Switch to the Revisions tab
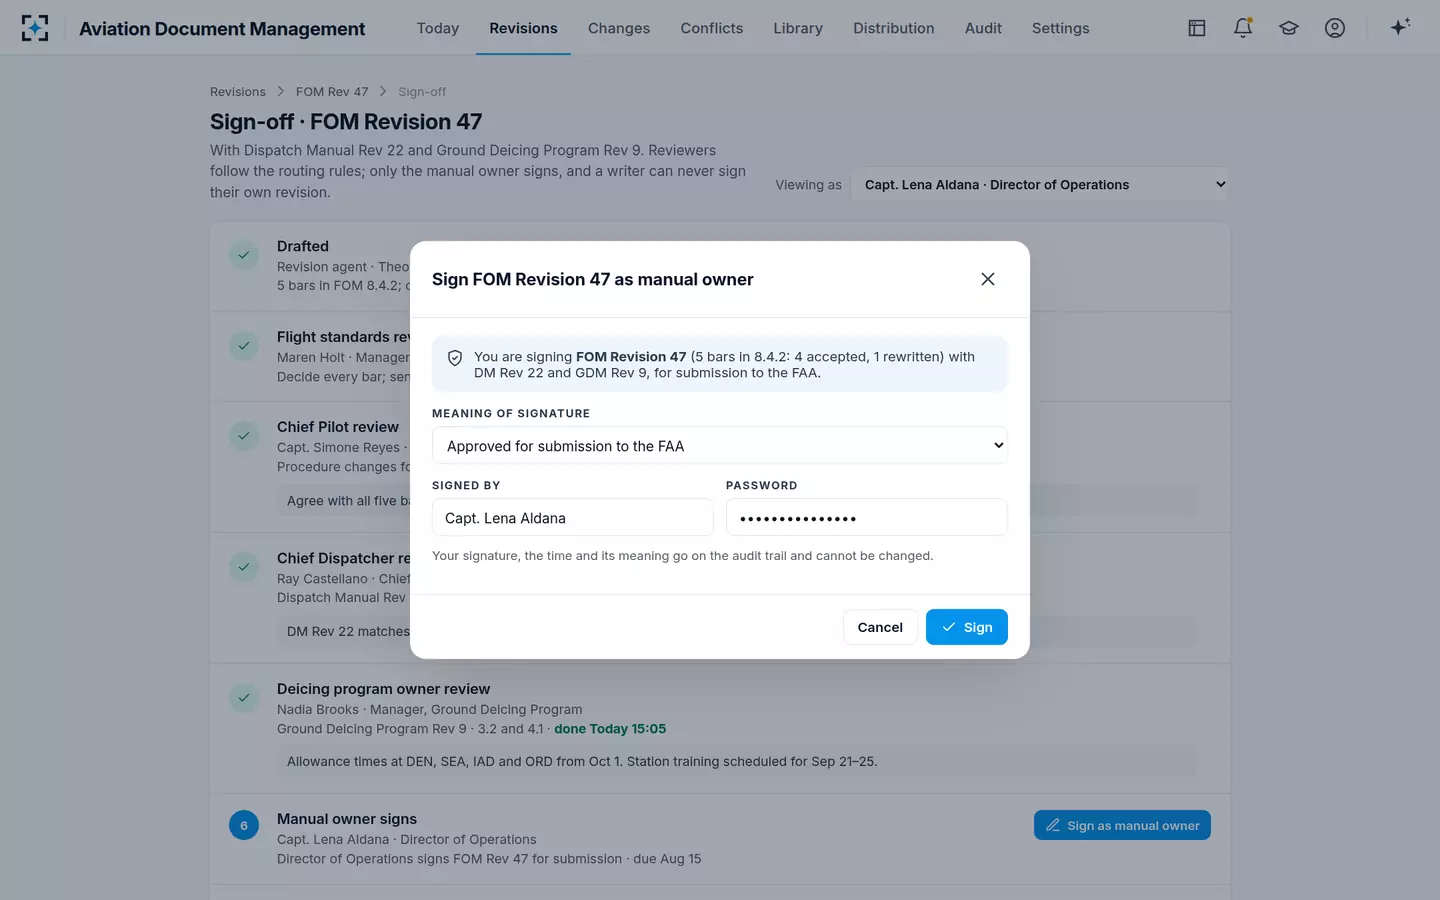This screenshot has width=1440, height=900. click(x=523, y=28)
